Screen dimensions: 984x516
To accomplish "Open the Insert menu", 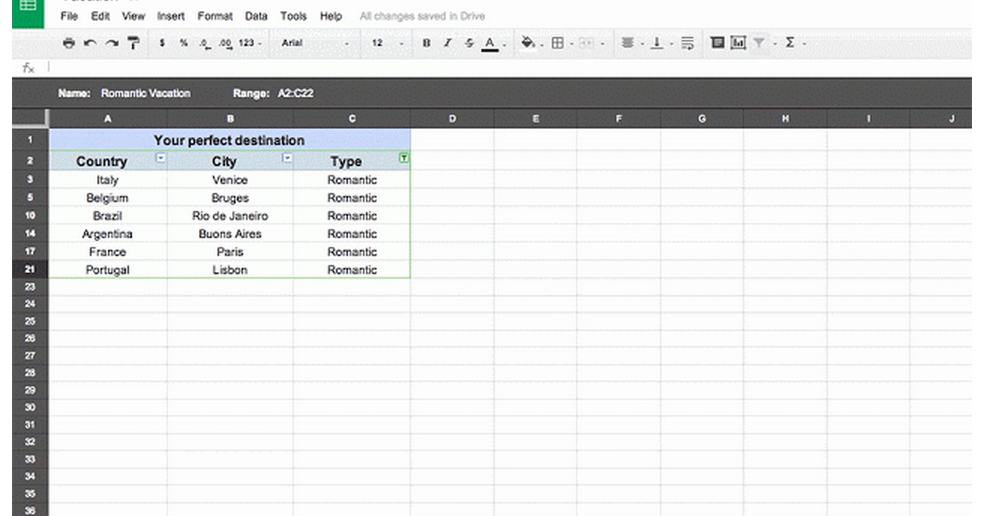I will [x=171, y=16].
